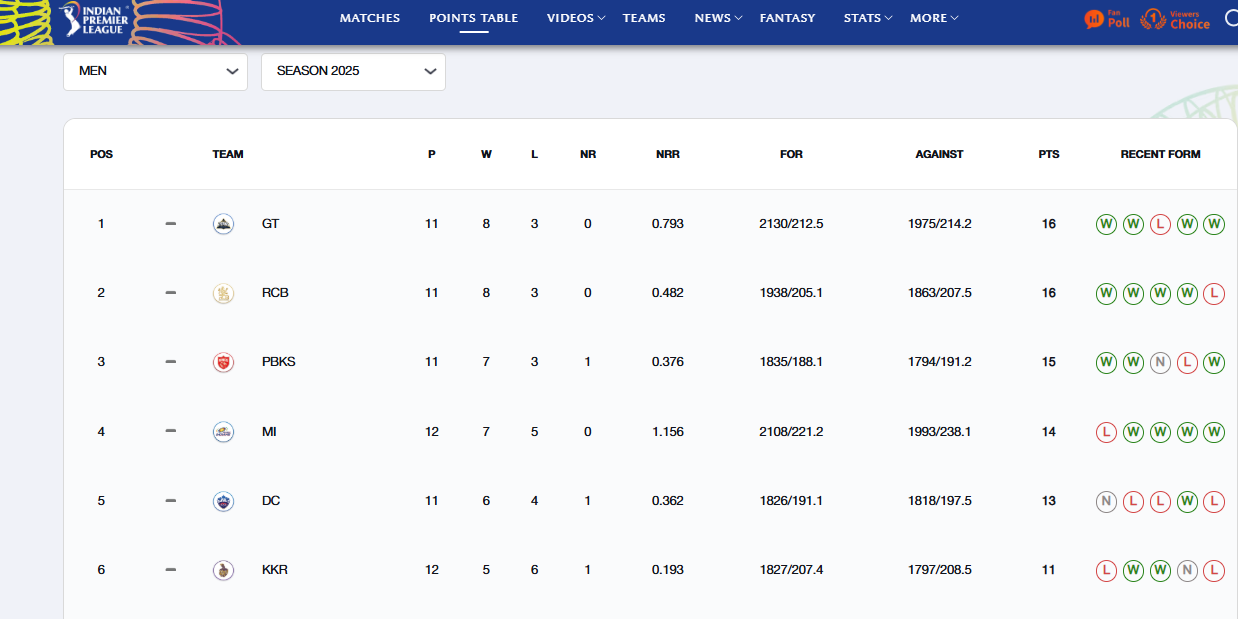Viewport: 1238px width, 619px height.
Task: Click the DC team logo
Action: coord(224,501)
